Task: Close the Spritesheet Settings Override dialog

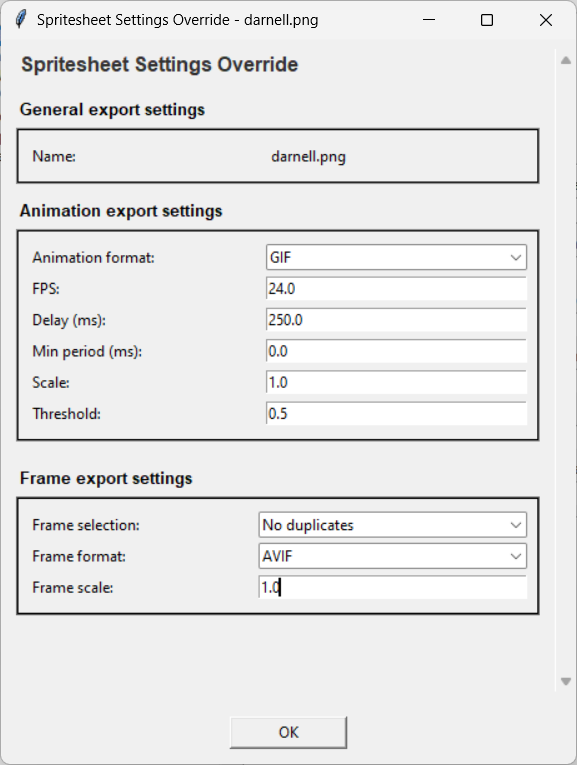Action: tap(546, 20)
